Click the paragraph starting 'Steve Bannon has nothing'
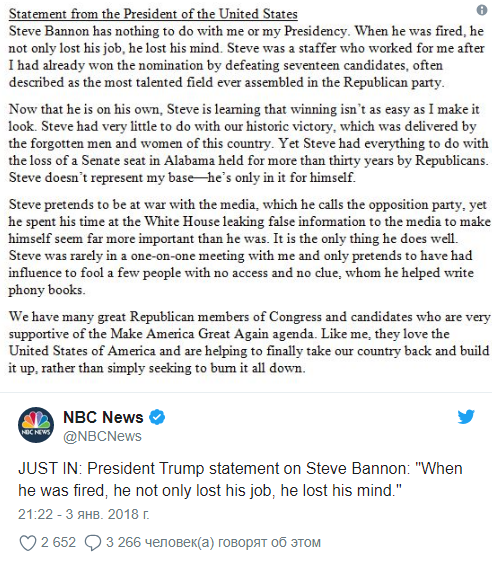The width and height of the screenshot is (492, 561). [x=247, y=57]
